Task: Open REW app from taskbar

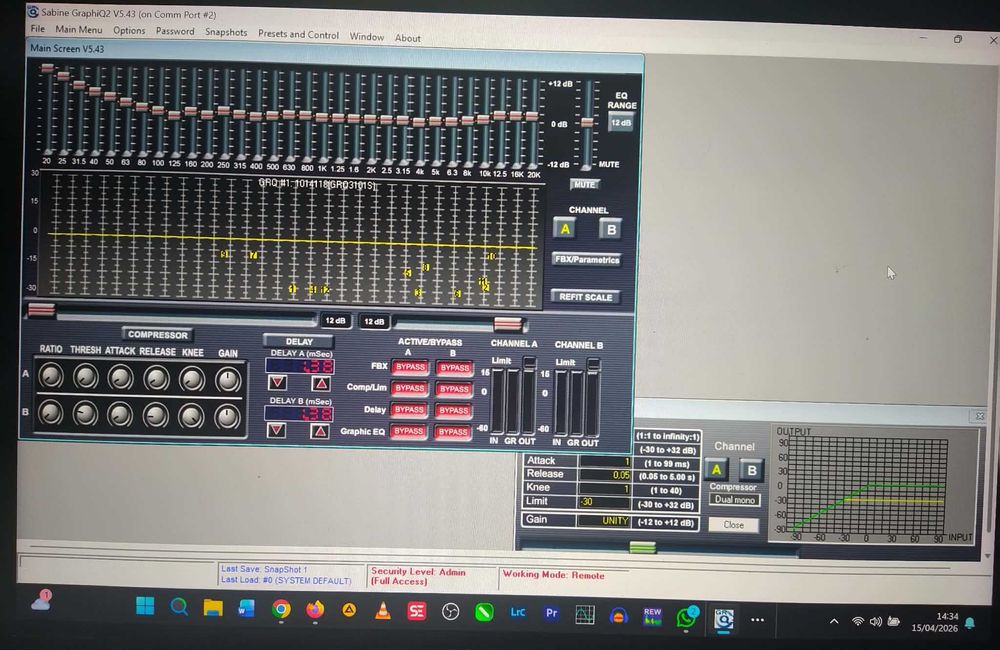Action: [x=652, y=616]
